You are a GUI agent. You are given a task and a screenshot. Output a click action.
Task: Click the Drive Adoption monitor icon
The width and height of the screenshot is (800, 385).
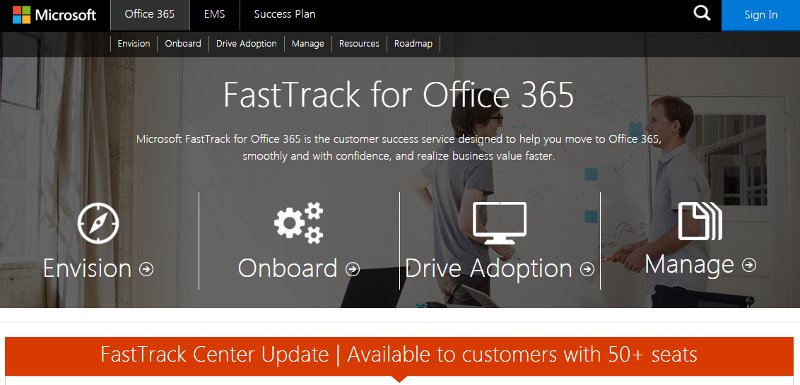click(x=499, y=223)
